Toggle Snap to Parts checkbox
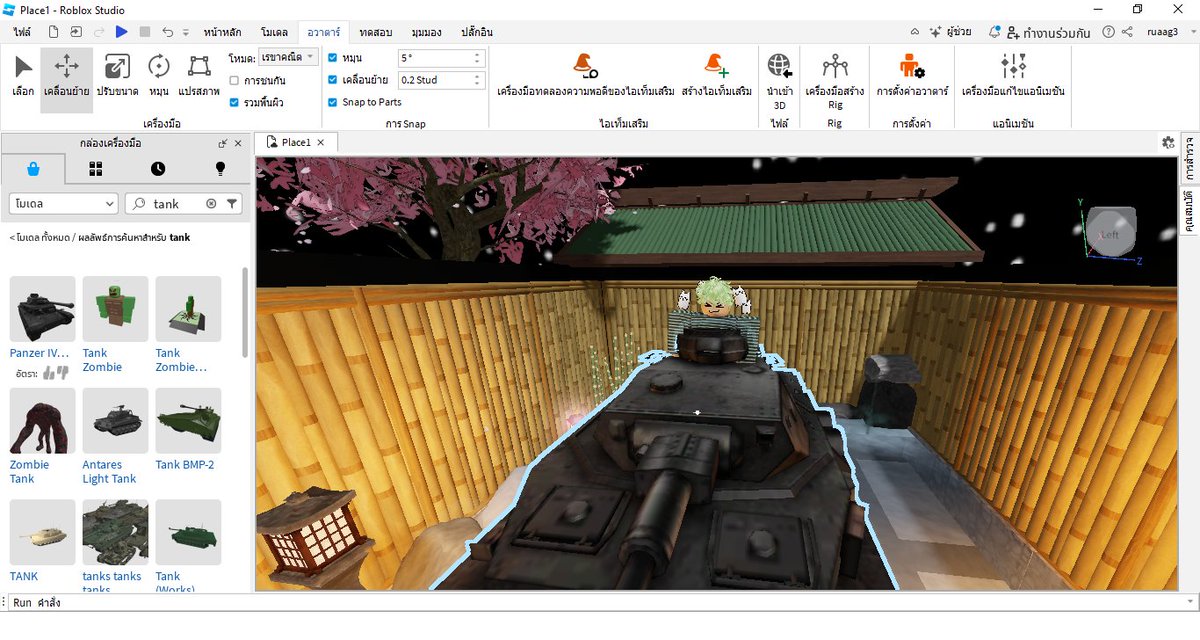Viewport: 1200px width, 640px height. pyautogui.click(x=333, y=102)
